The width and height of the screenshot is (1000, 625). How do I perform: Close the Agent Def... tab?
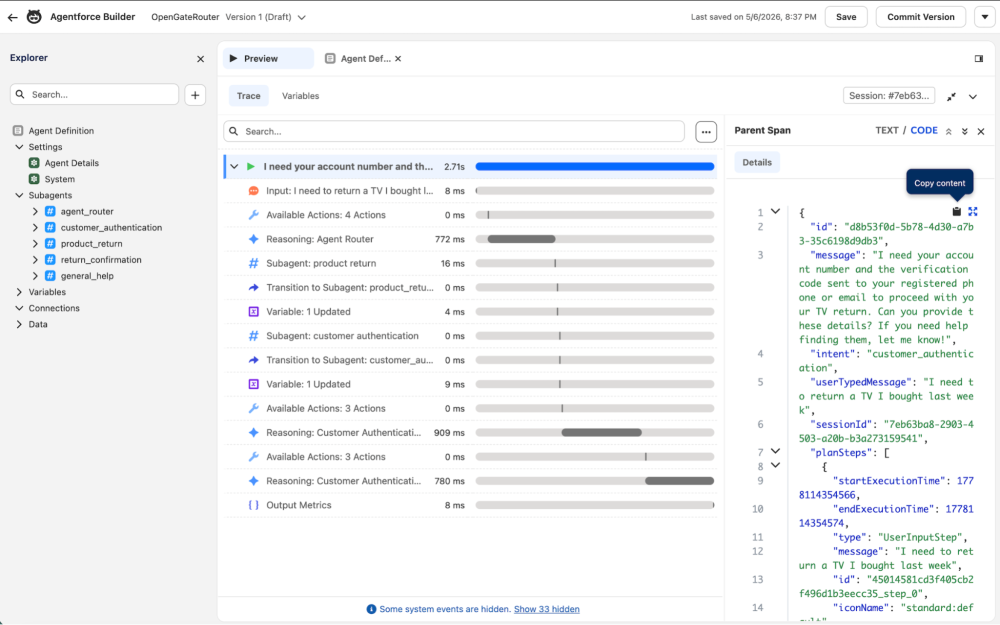tap(398, 59)
